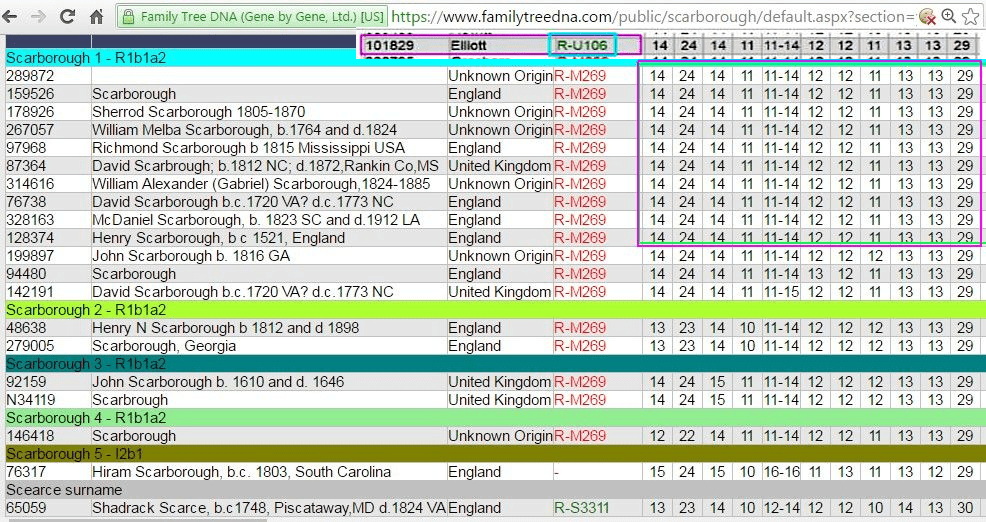Viewport: 986px width, 522px height.
Task: Click kit number 142191
Action: (30, 292)
